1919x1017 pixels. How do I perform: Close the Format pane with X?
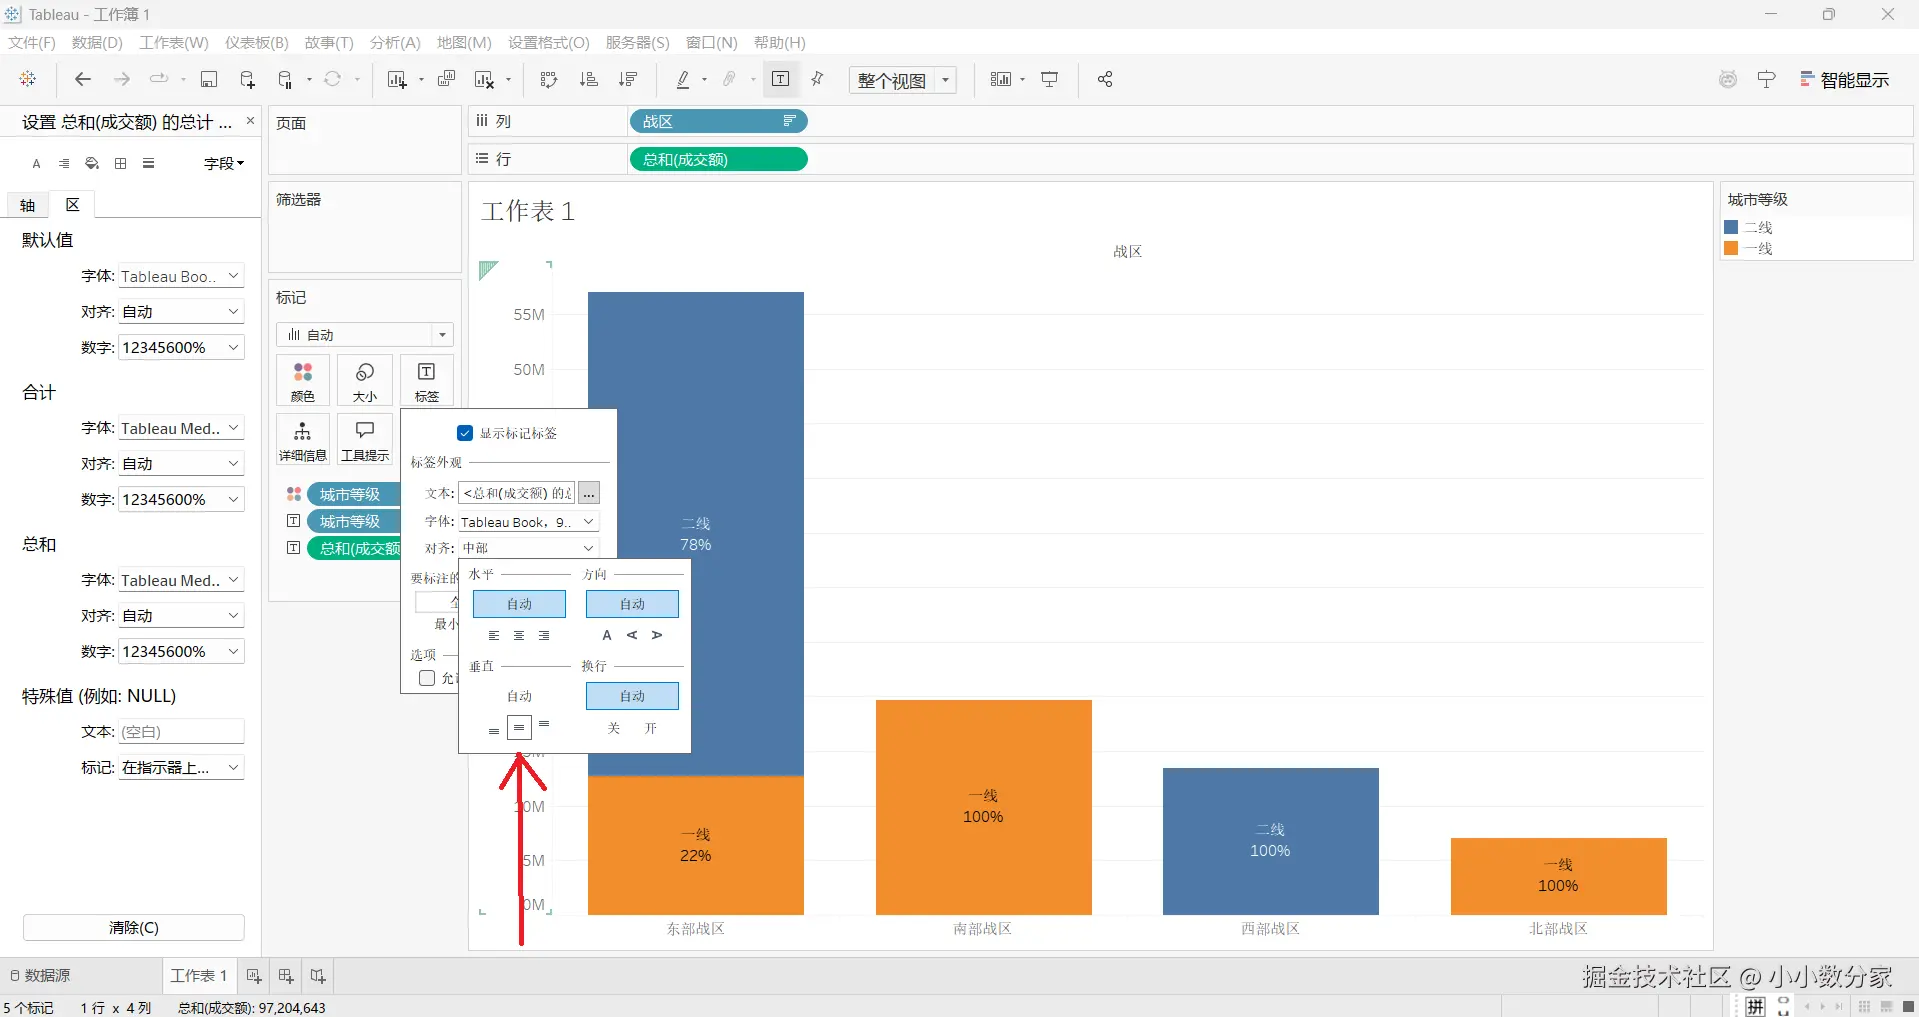pyautogui.click(x=251, y=121)
